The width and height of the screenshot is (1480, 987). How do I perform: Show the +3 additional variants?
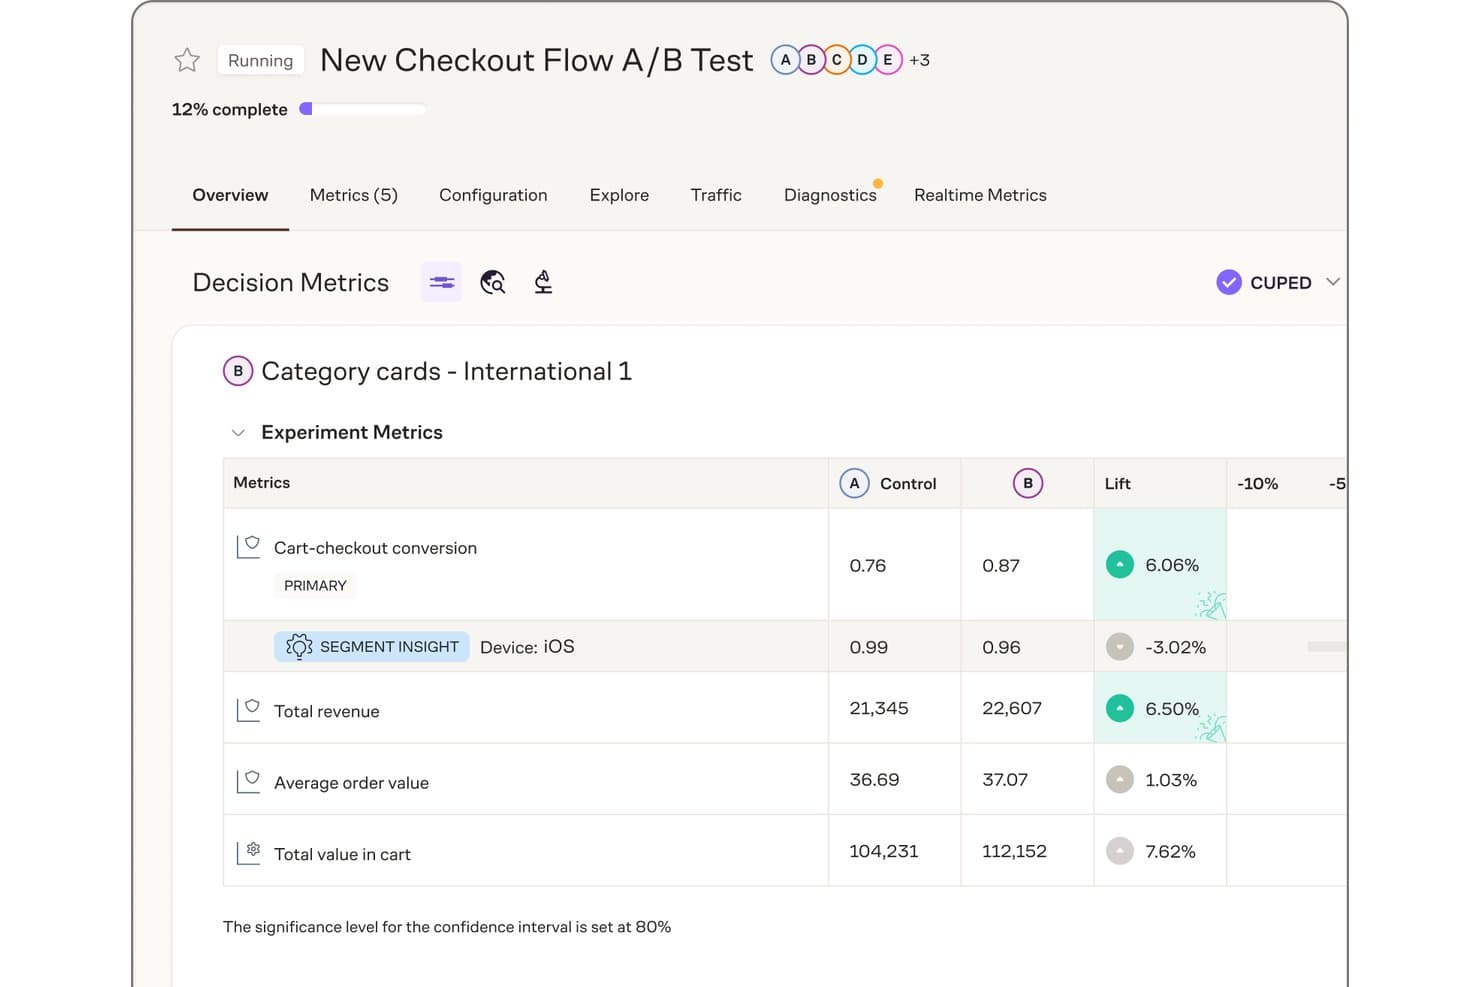[919, 60]
